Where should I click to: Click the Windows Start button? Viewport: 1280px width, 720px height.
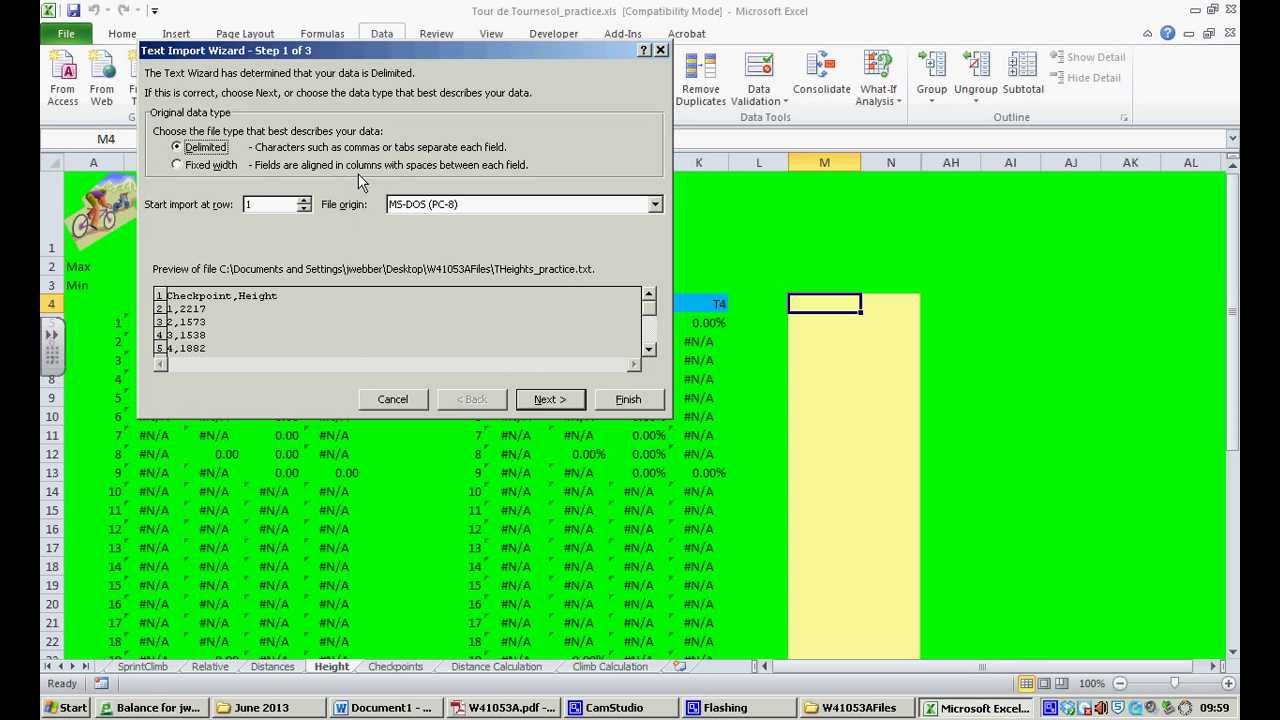click(65, 708)
